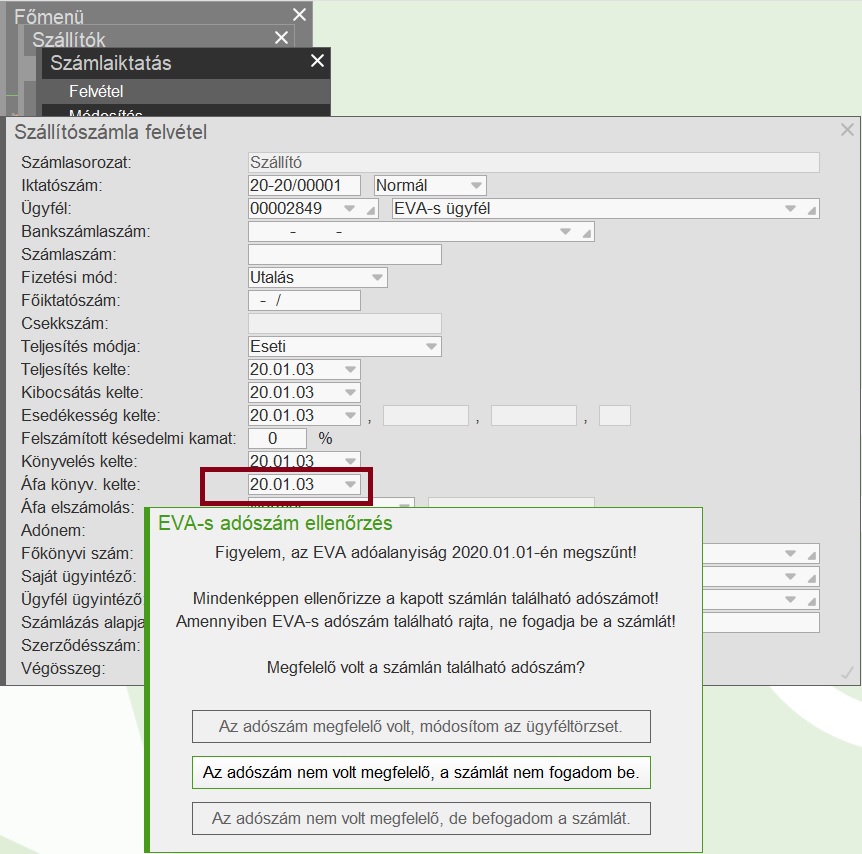Click the second Esedékesség kelte date field
This screenshot has height=854, width=862.
(426, 415)
